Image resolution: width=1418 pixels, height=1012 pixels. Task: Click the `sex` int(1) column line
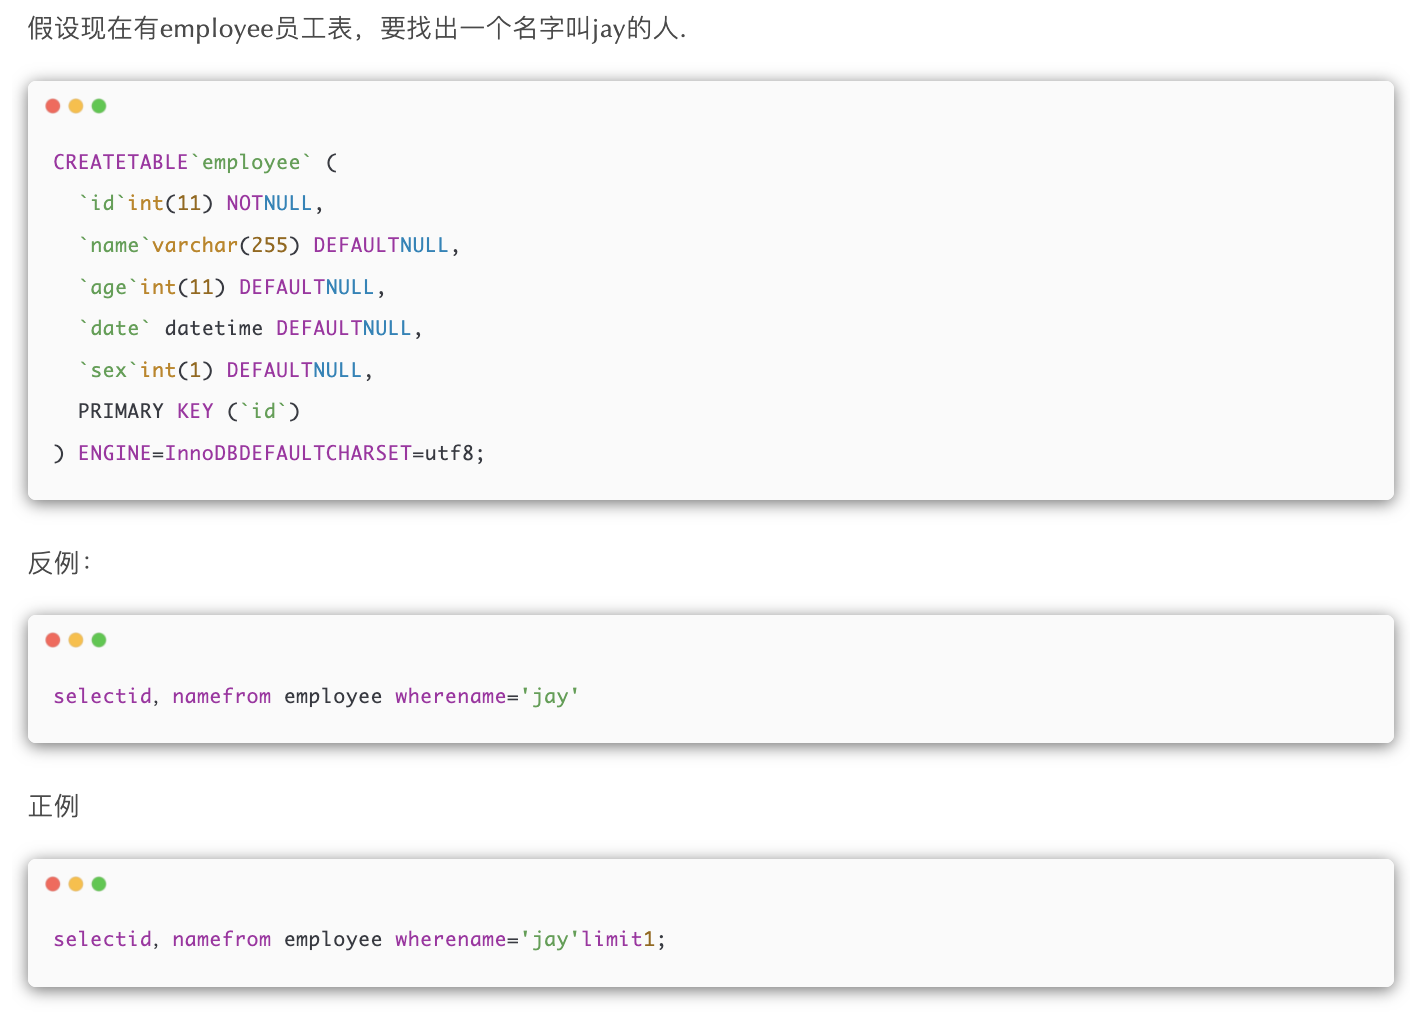tap(225, 371)
